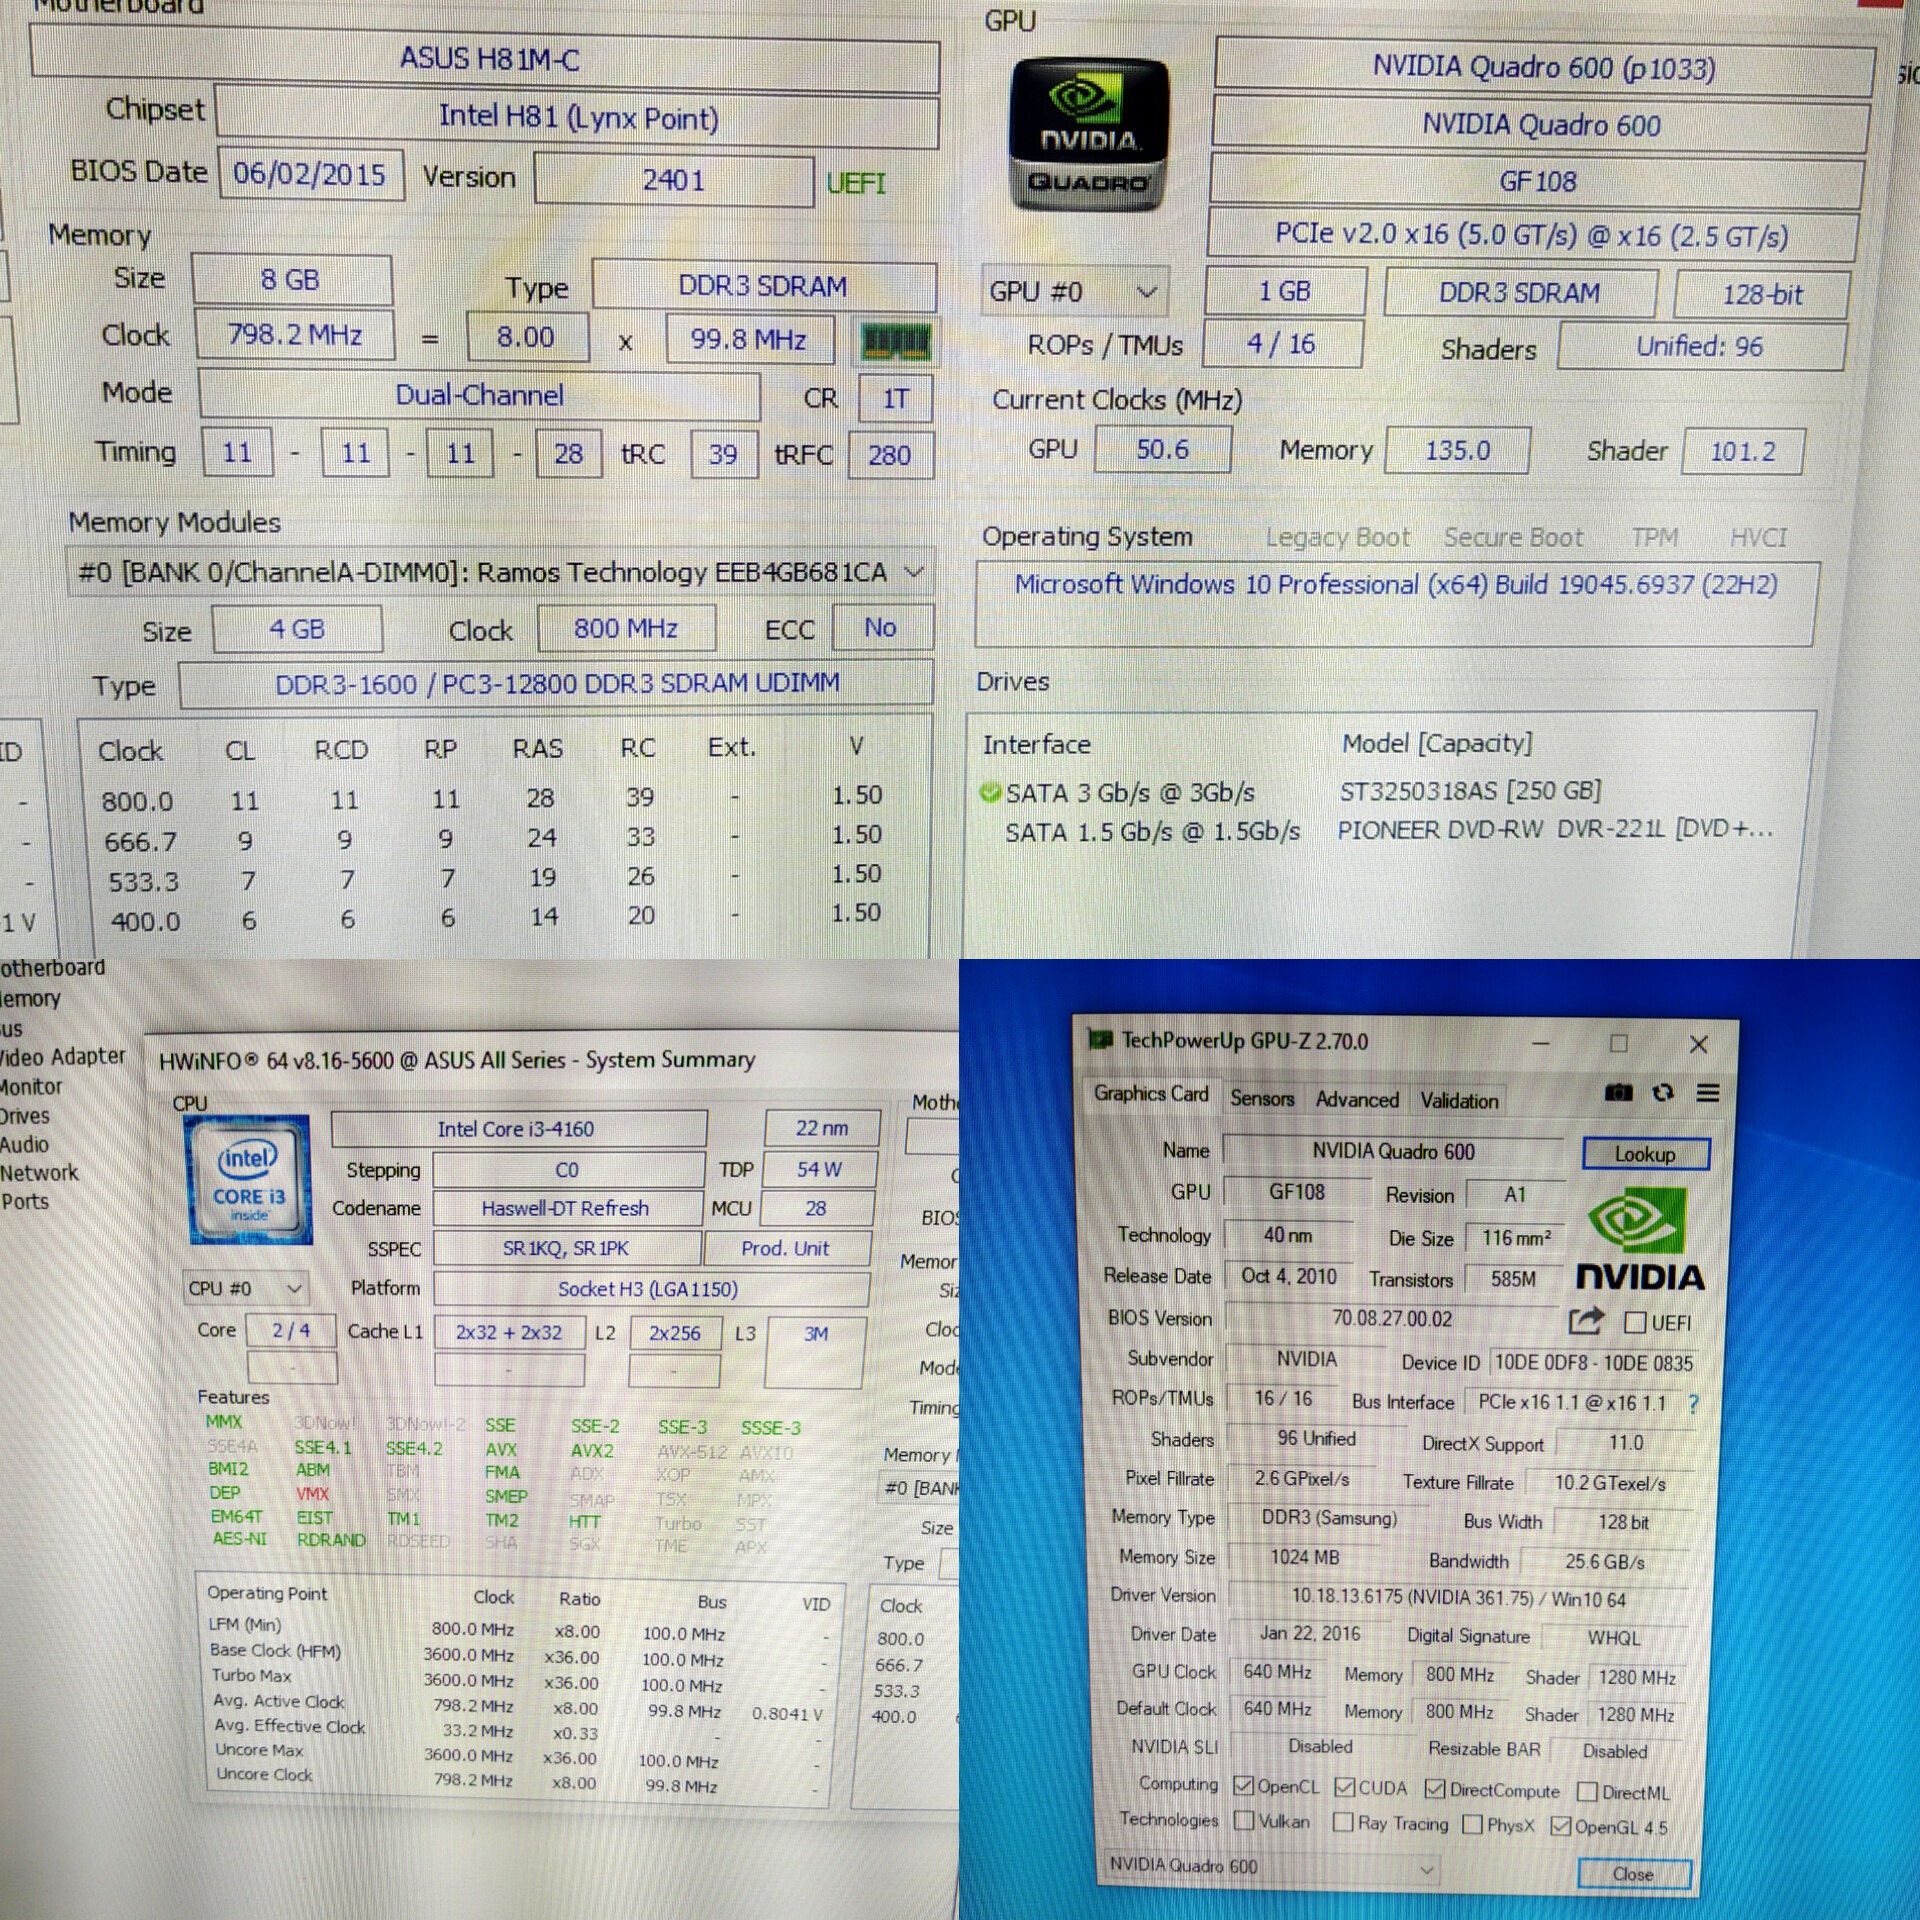Toggle the PhysX checkbox
Image resolution: width=1920 pixels, height=1920 pixels.
point(1472,1824)
